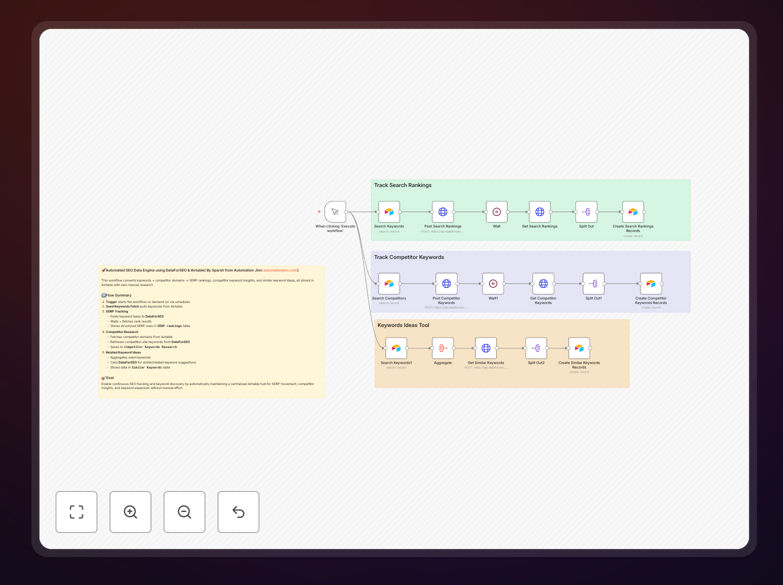Open the Post Search Rankings HTTP node
This screenshot has height=585, width=783.
(443, 212)
